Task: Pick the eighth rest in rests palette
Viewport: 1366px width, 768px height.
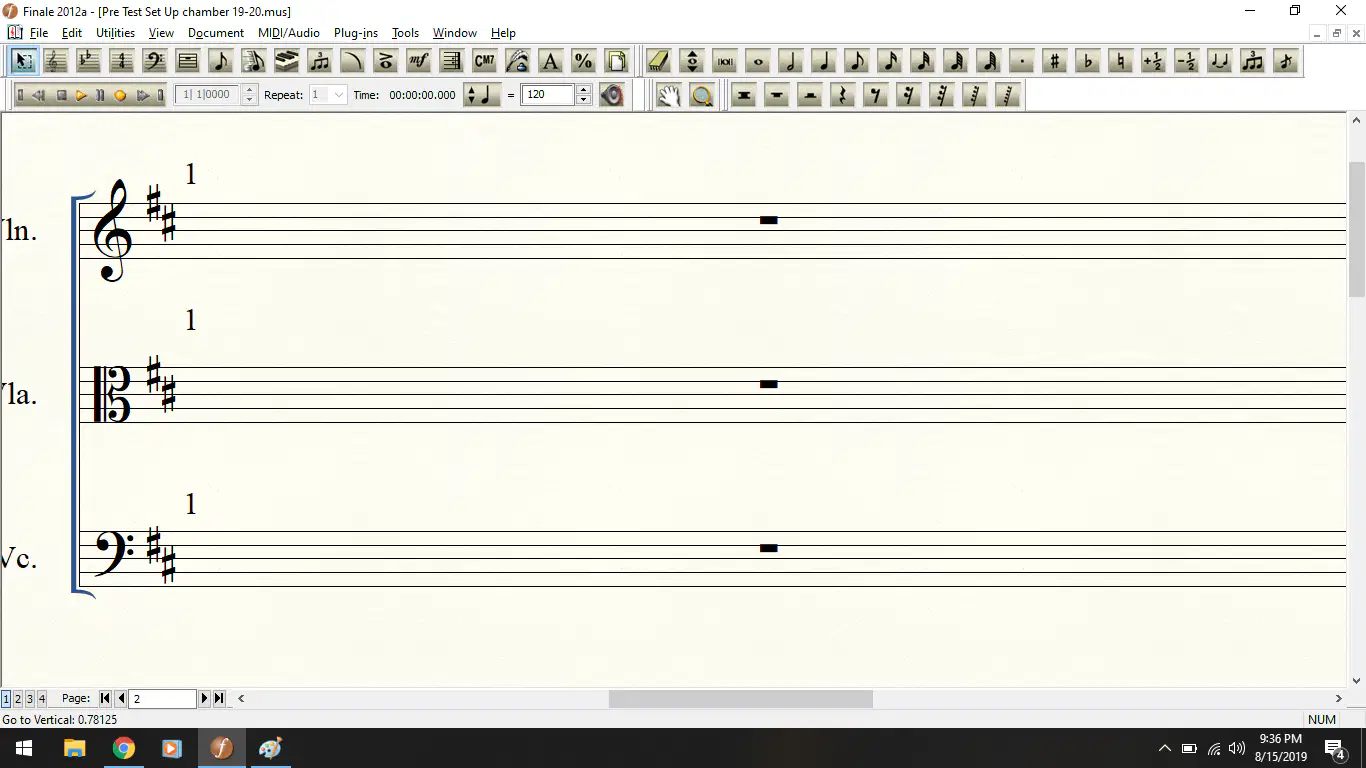Action: 875,95
